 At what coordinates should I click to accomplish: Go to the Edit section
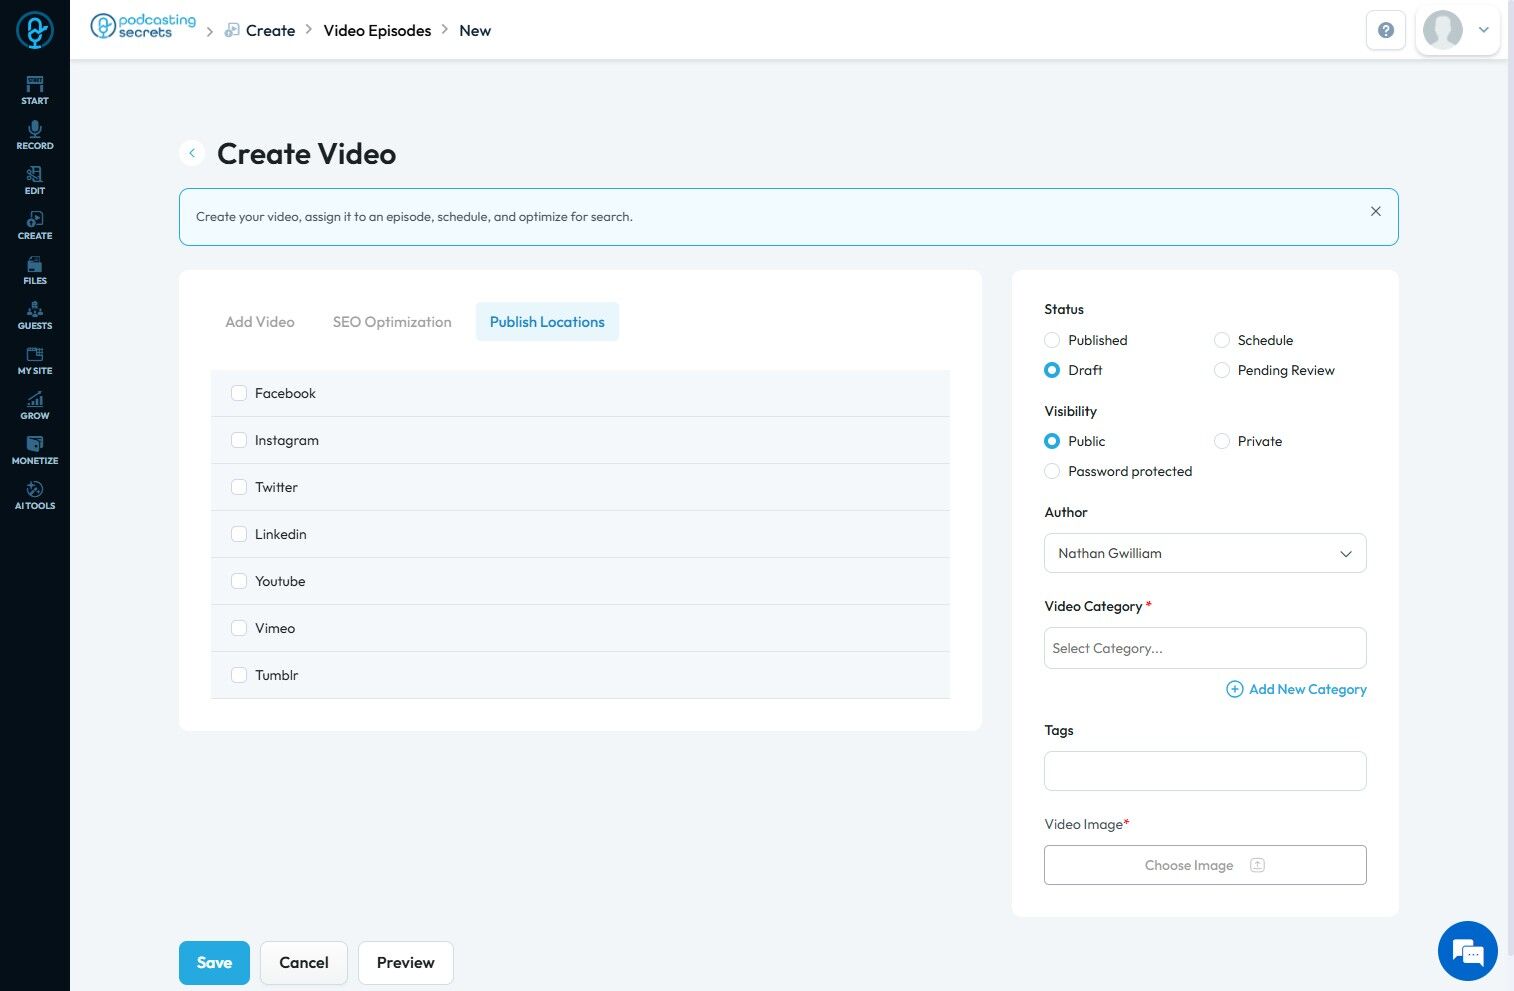(x=35, y=180)
